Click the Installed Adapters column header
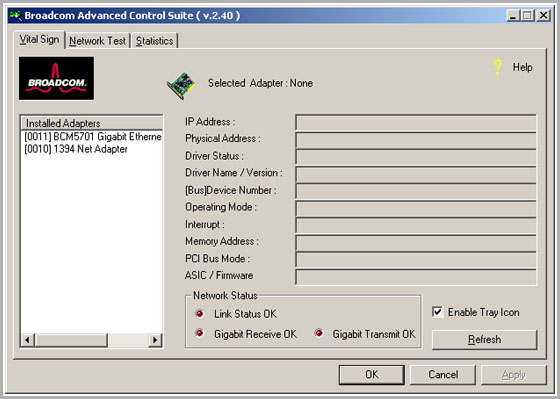This screenshot has width=560, height=399. coord(92,123)
